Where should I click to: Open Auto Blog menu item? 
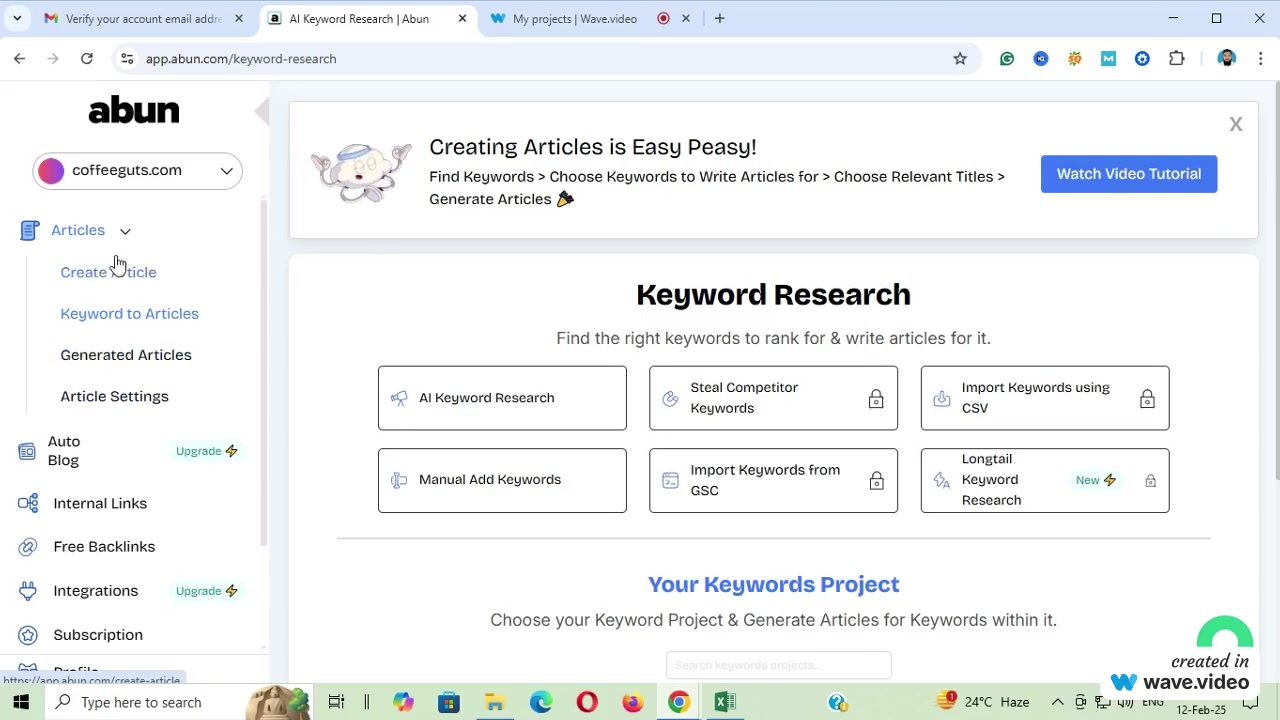point(63,451)
